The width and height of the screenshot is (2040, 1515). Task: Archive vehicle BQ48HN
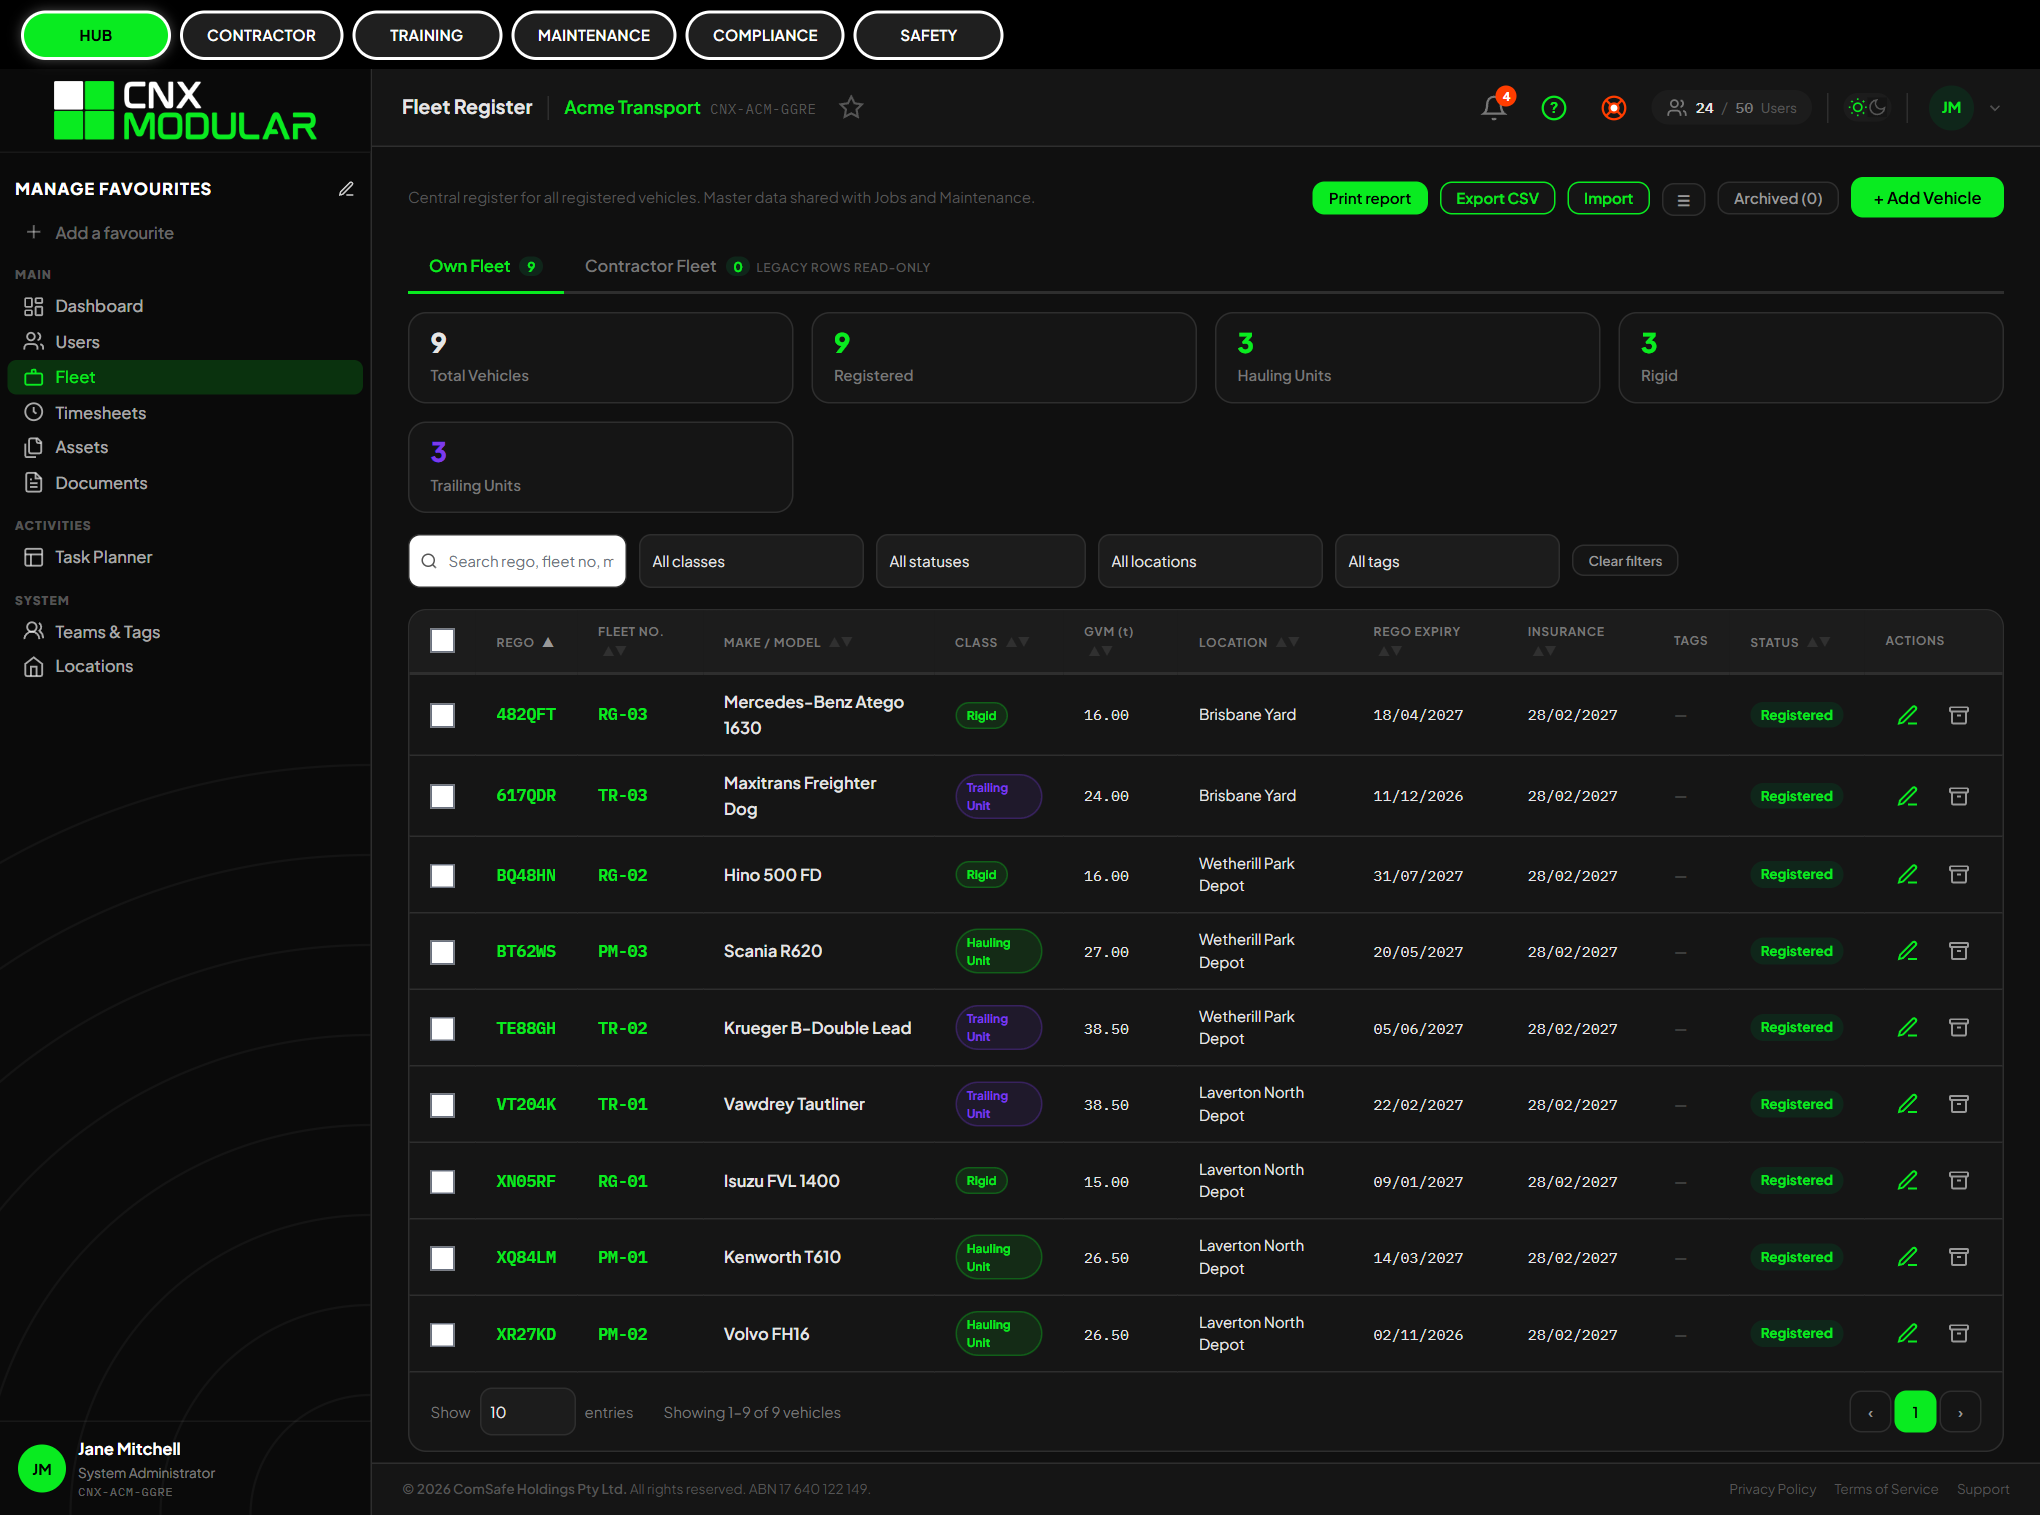pyautogui.click(x=1959, y=875)
